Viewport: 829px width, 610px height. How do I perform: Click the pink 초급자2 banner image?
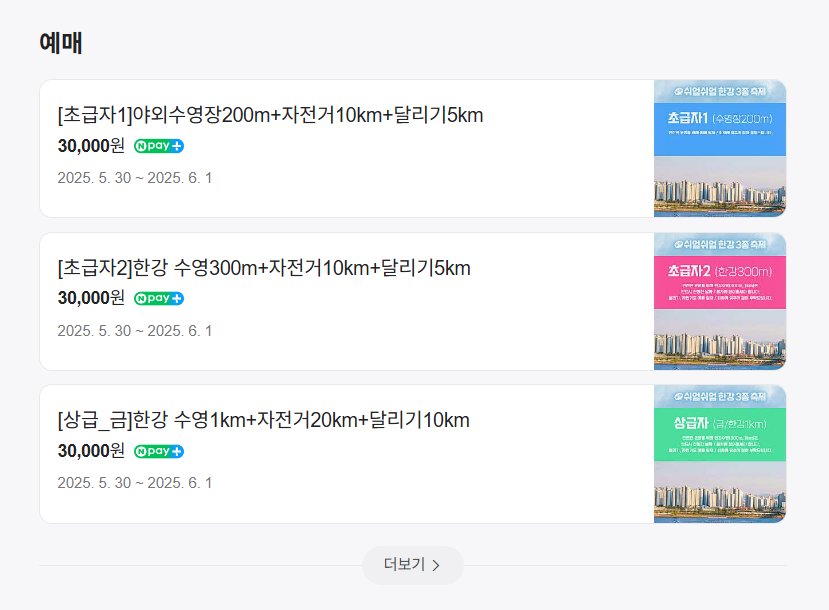click(721, 300)
